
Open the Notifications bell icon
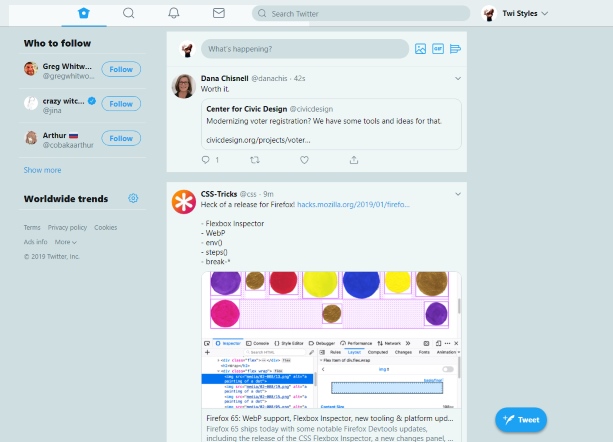(x=174, y=13)
